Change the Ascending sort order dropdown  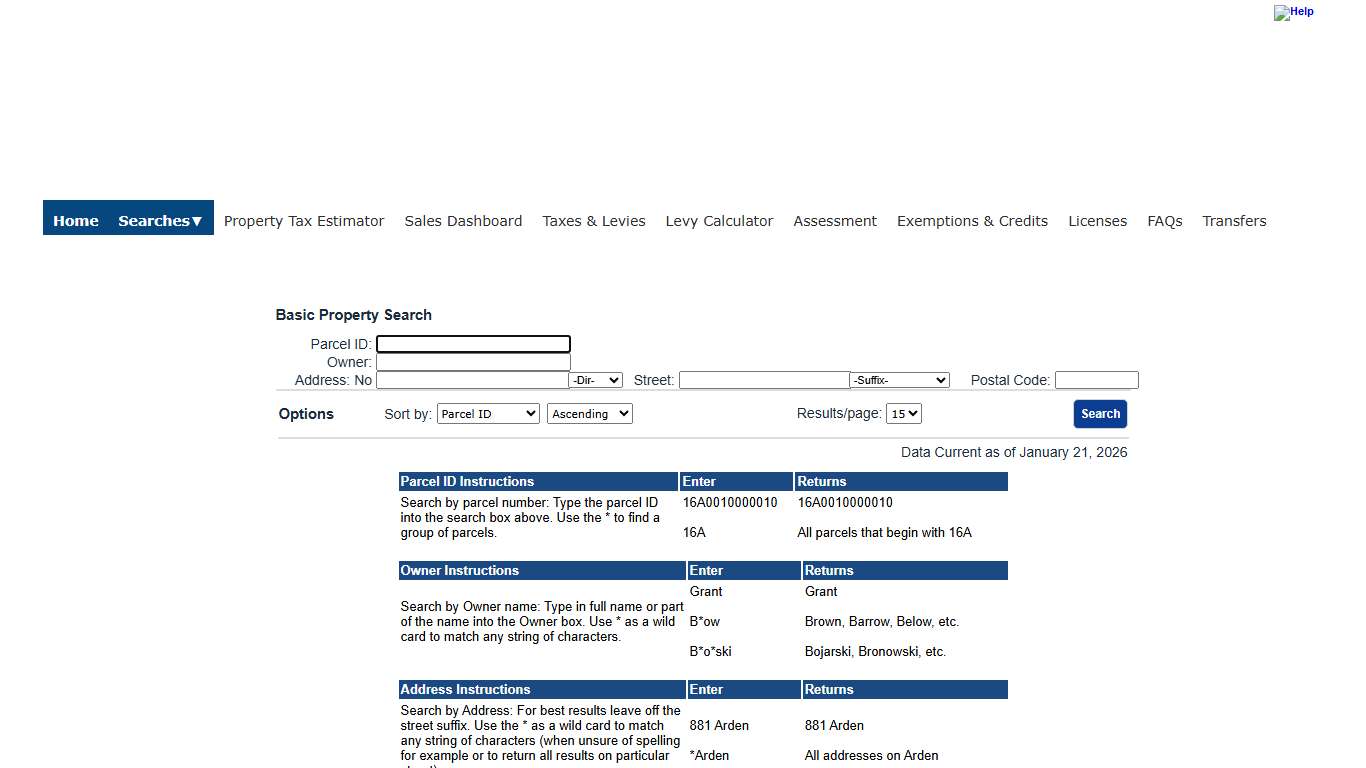[x=589, y=413]
